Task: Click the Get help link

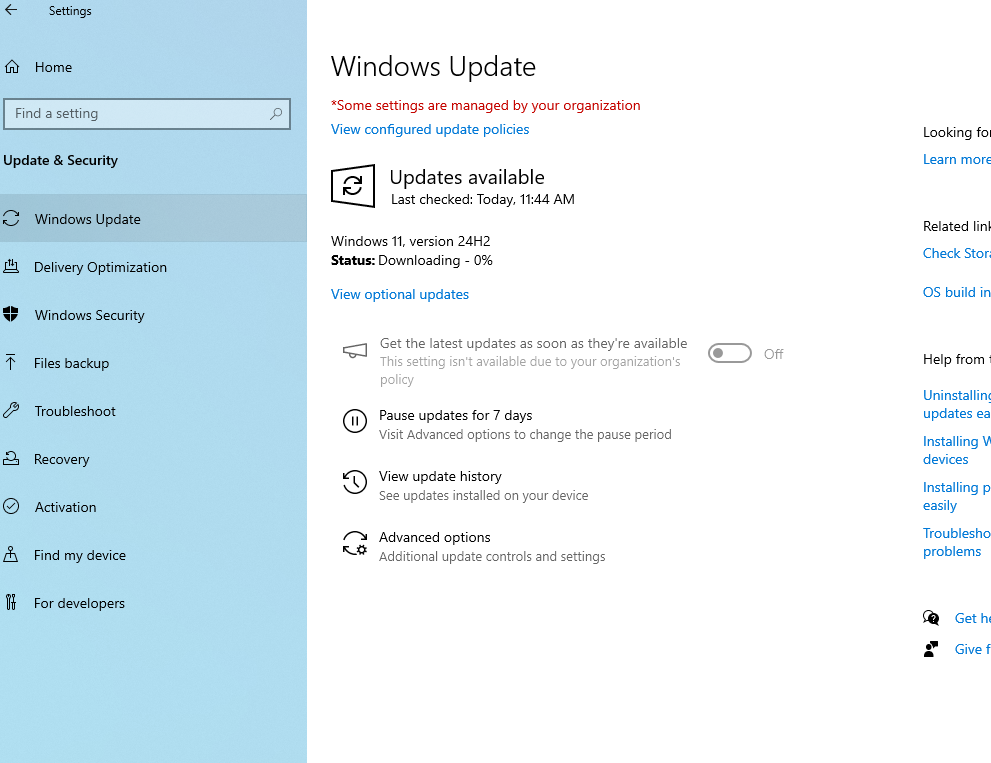Action: 972,618
